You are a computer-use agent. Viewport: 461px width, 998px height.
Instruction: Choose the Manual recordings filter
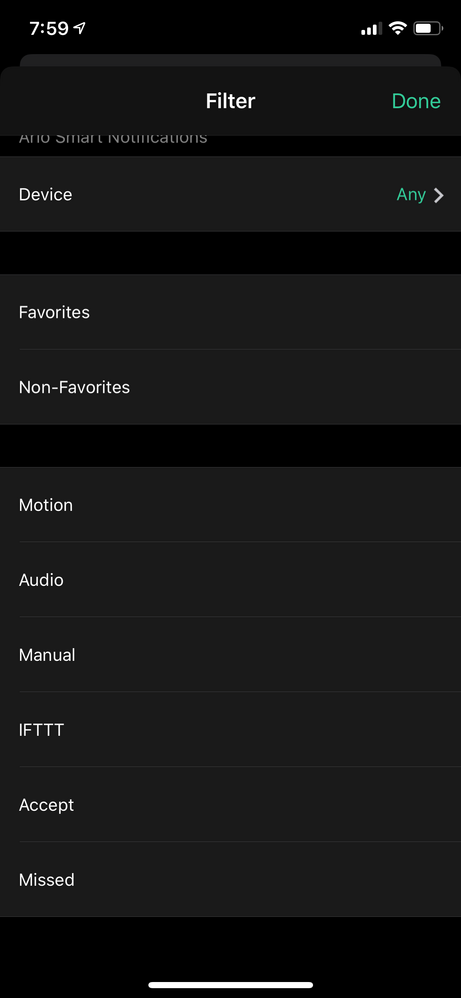230,654
